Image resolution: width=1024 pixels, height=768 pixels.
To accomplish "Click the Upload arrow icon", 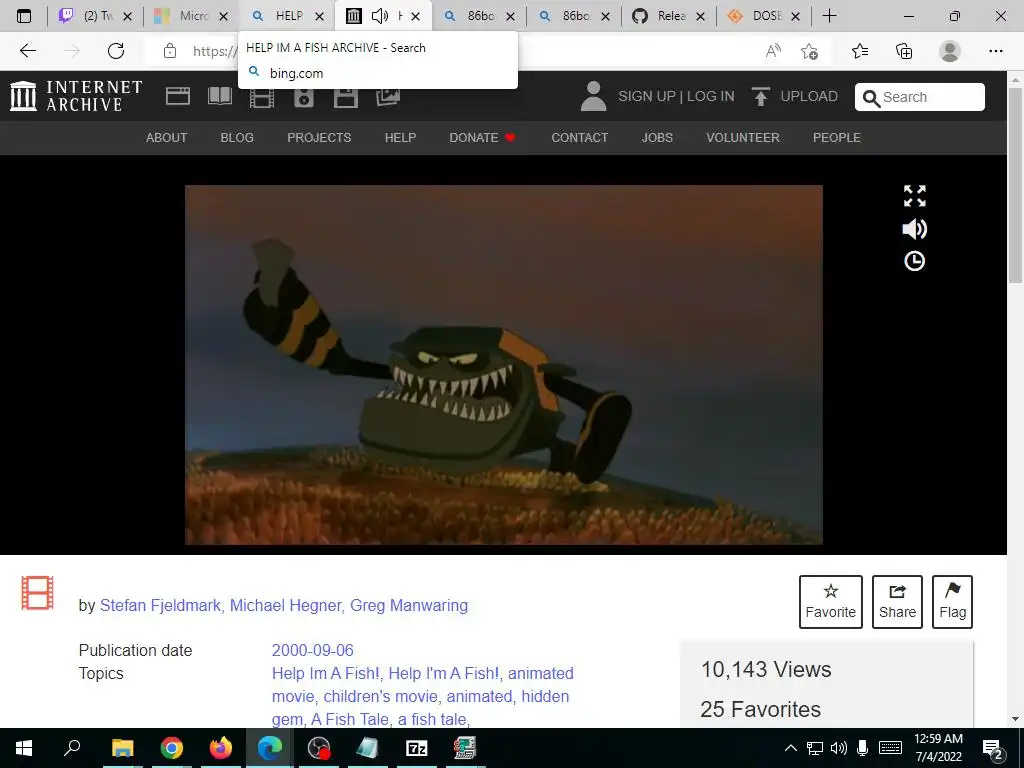I will point(760,96).
